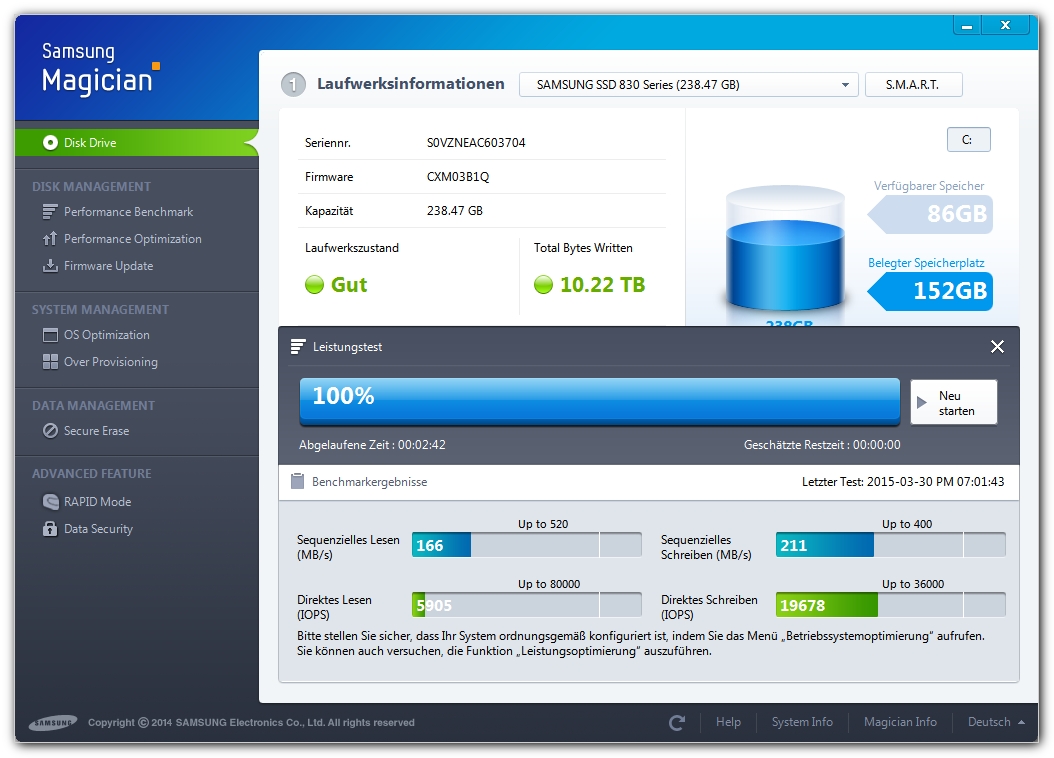Image resolution: width=1054 pixels, height=758 pixels.
Task: Open Magician Info from the footer
Action: point(900,722)
